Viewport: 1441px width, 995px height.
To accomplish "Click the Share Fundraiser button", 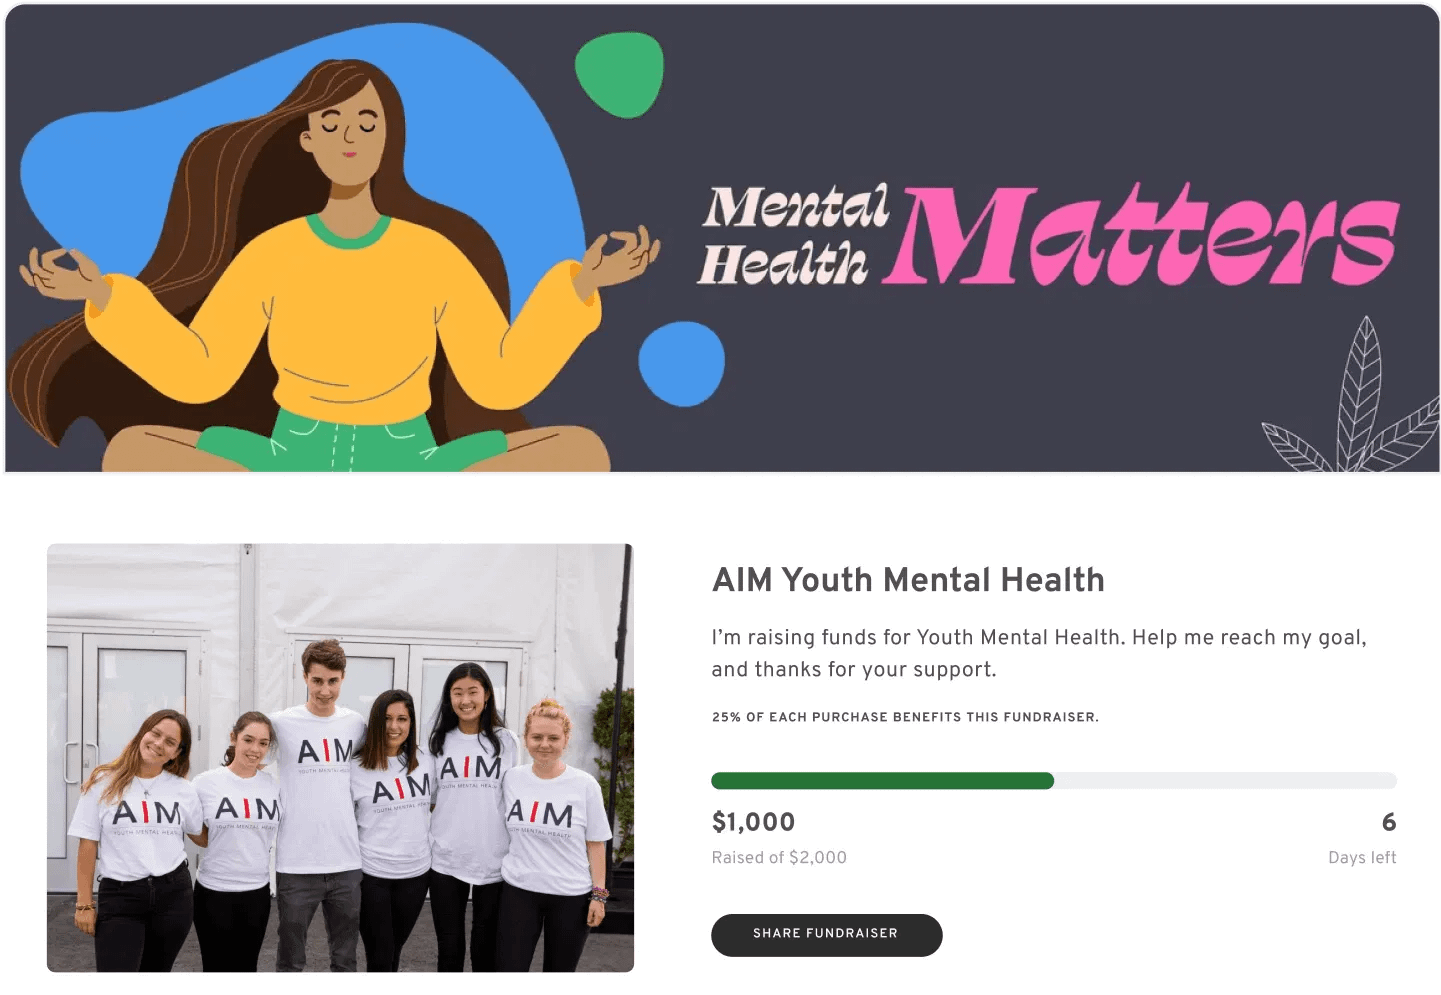I will (x=826, y=934).
